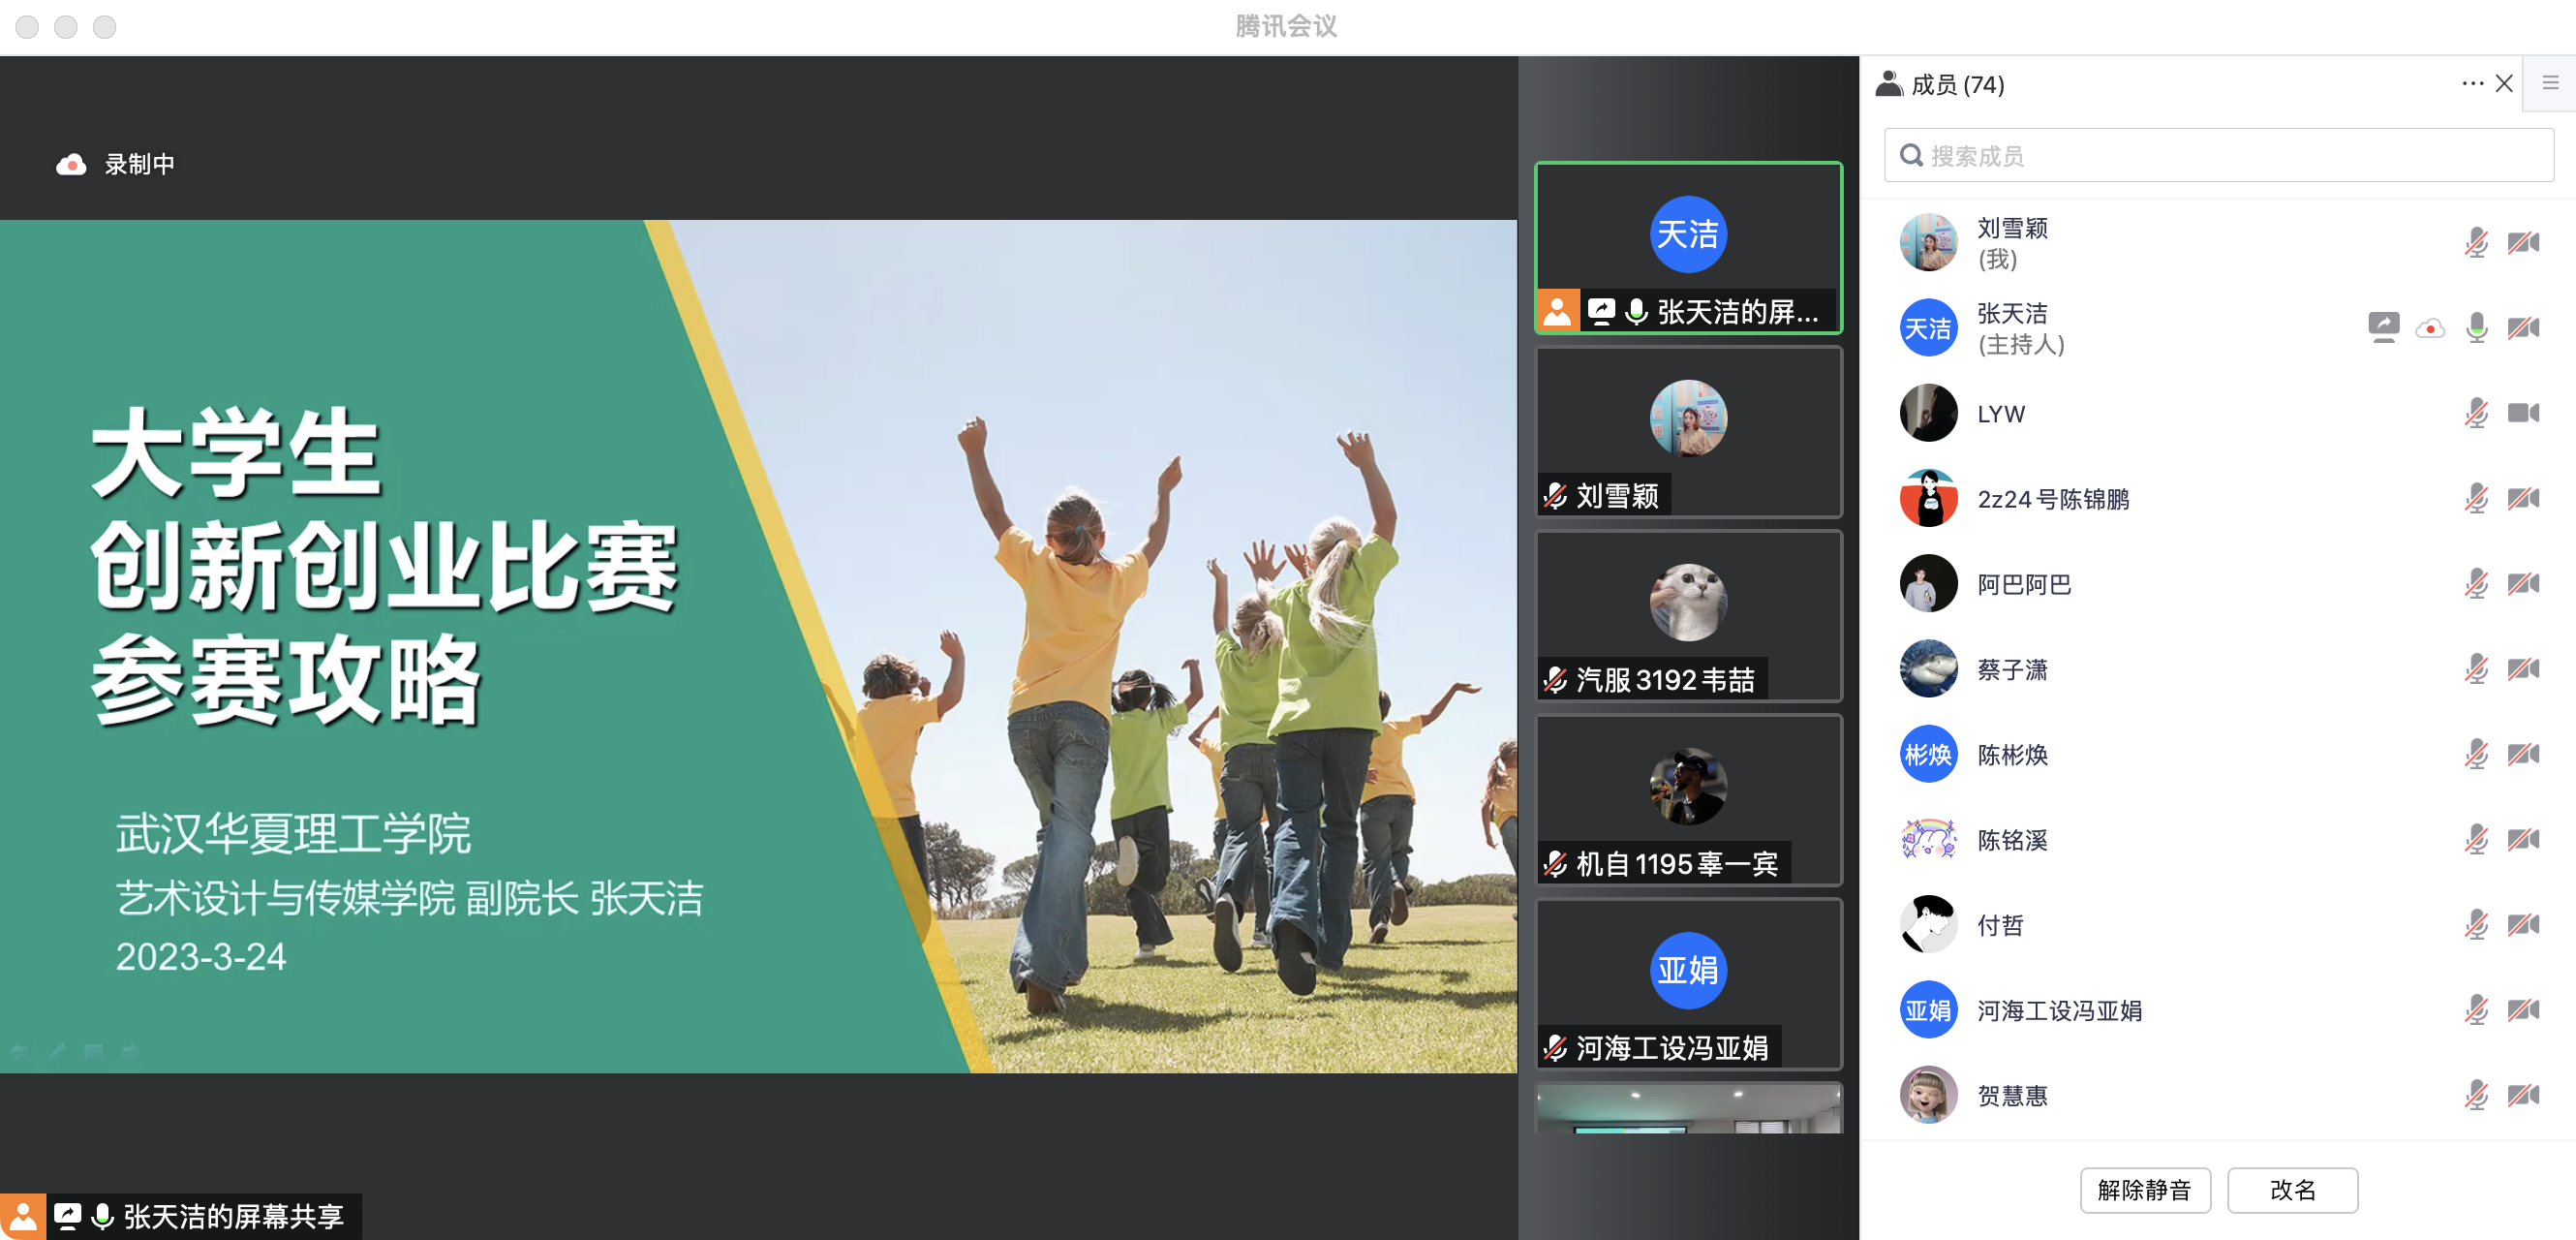Toggle 张天洁 host microphone icon
The height and width of the screenshot is (1240, 2576).
tap(2476, 328)
